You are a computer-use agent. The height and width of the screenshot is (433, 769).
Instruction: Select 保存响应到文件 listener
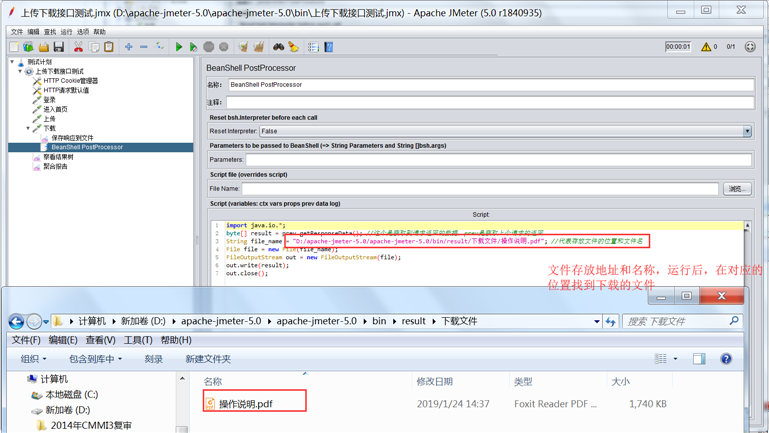pyautogui.click(x=72, y=138)
